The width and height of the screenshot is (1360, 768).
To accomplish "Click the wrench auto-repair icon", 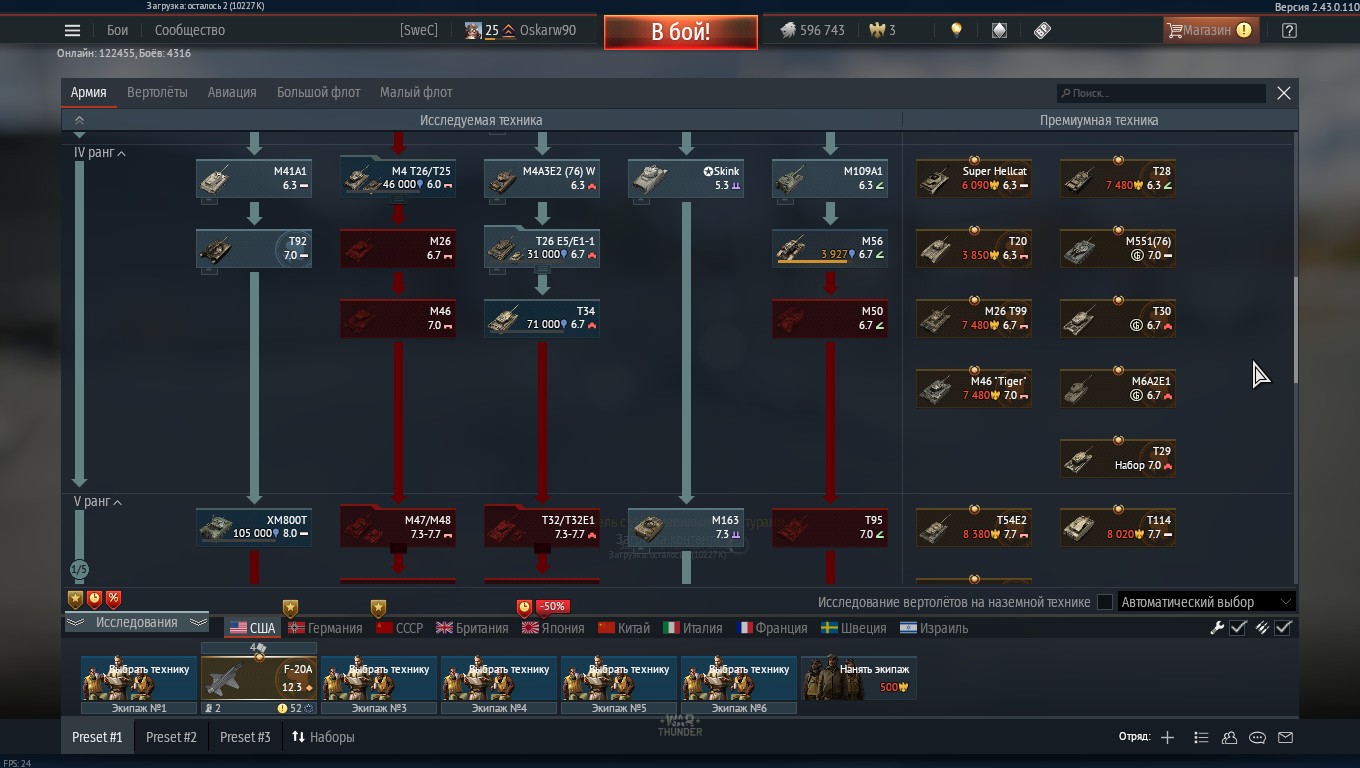I will coord(1217,628).
